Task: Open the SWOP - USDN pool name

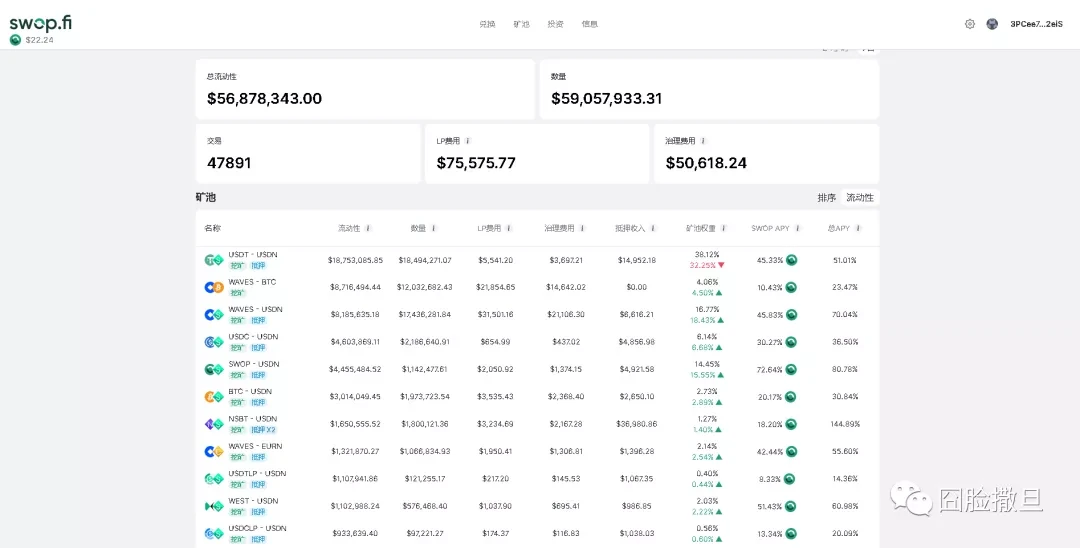Action: pyautogui.click(x=253, y=363)
